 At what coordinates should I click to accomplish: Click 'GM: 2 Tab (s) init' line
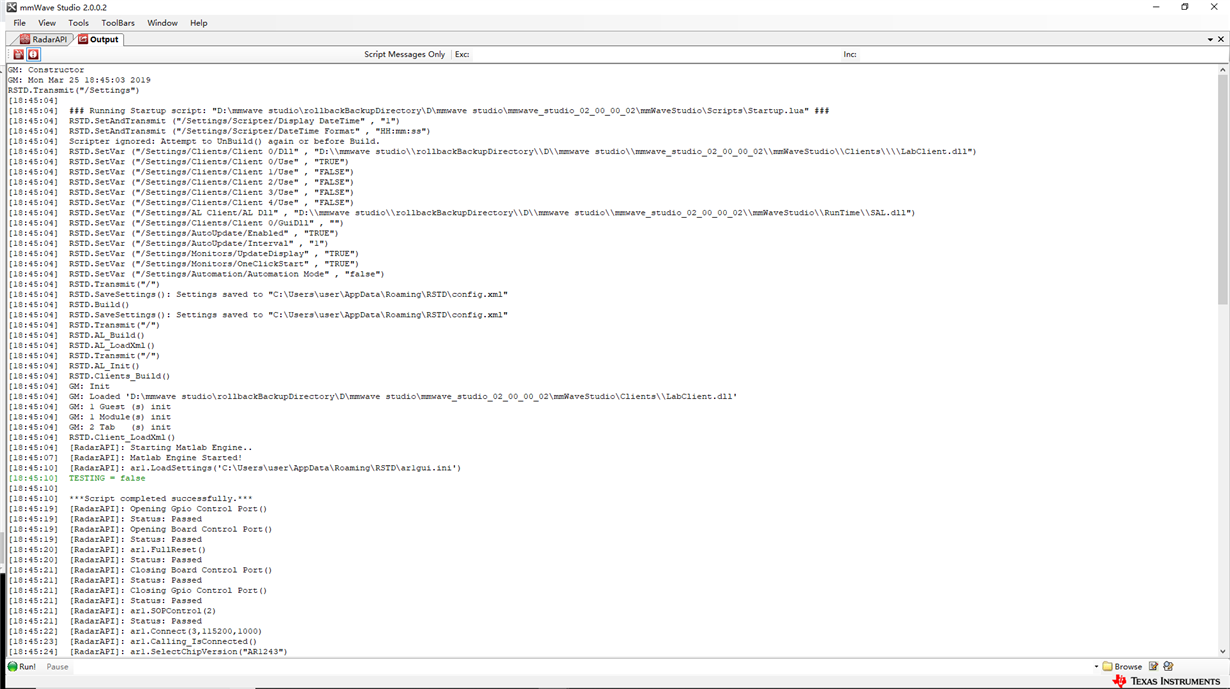click(x=89, y=427)
